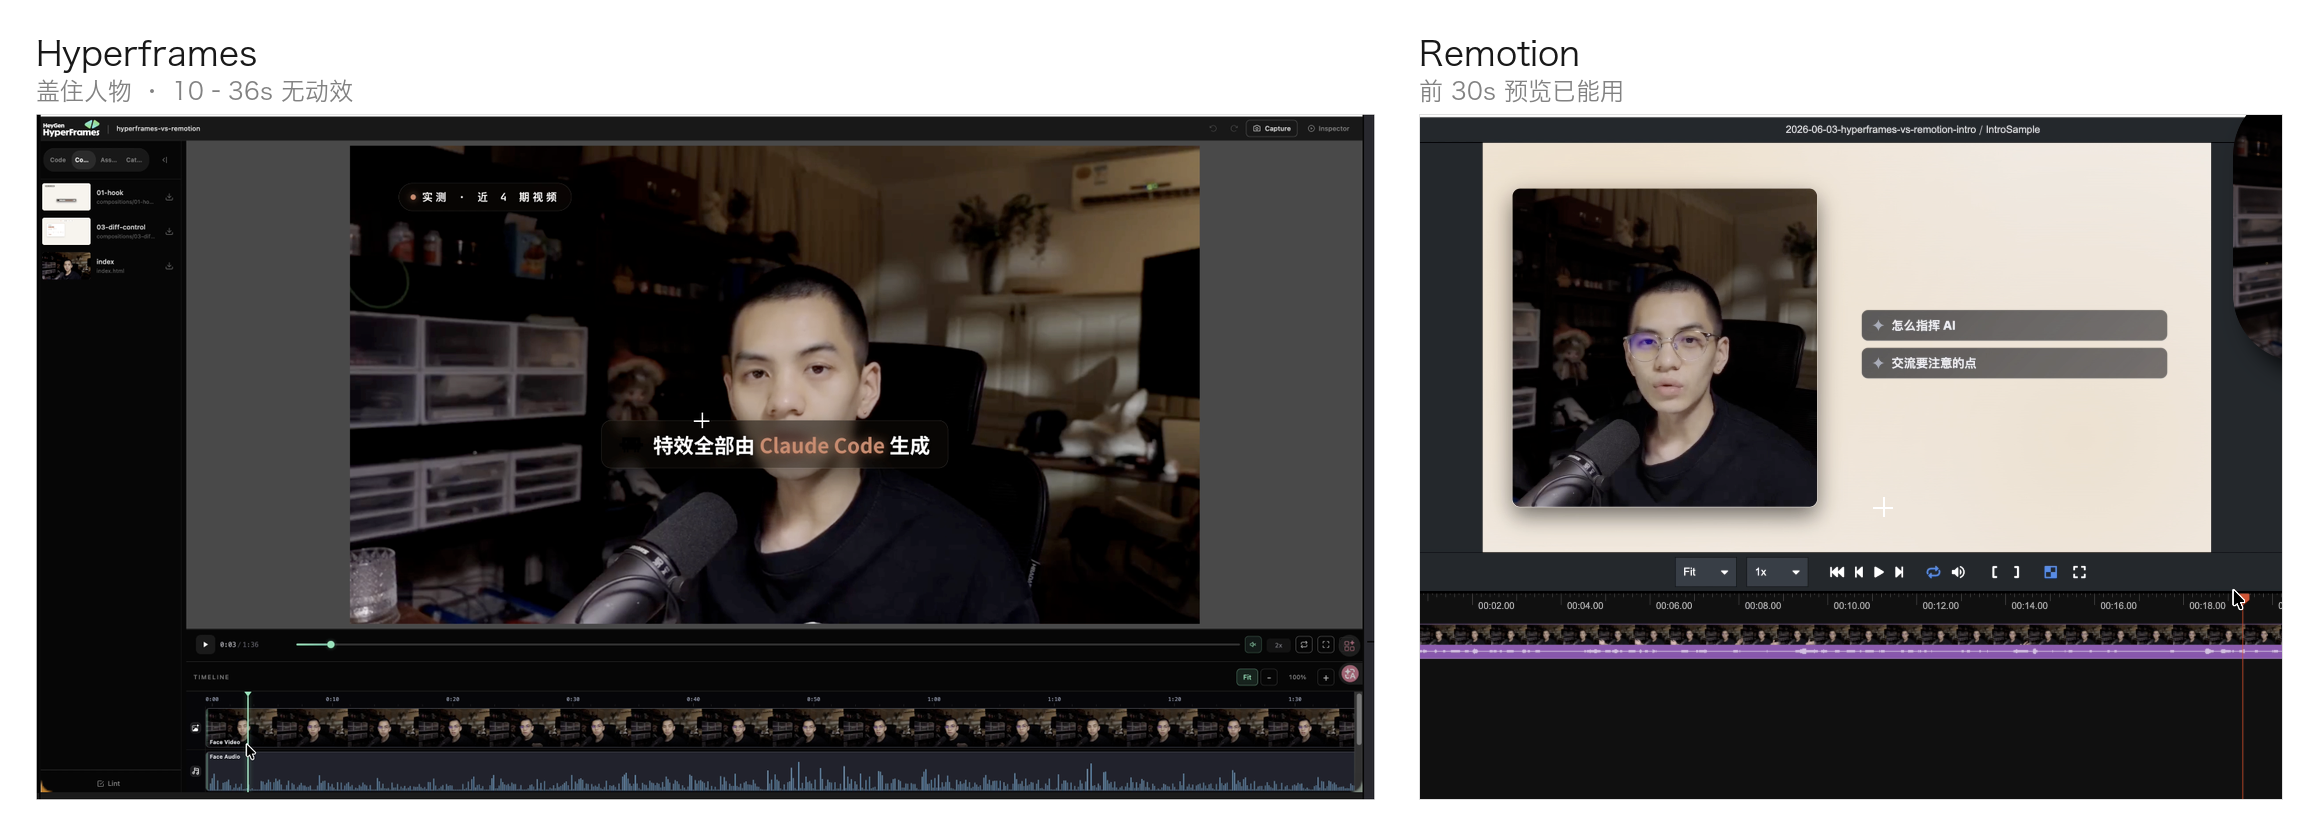Switch to the Assets tab in the sidebar
The width and height of the screenshot is (2319, 836).
[108, 160]
